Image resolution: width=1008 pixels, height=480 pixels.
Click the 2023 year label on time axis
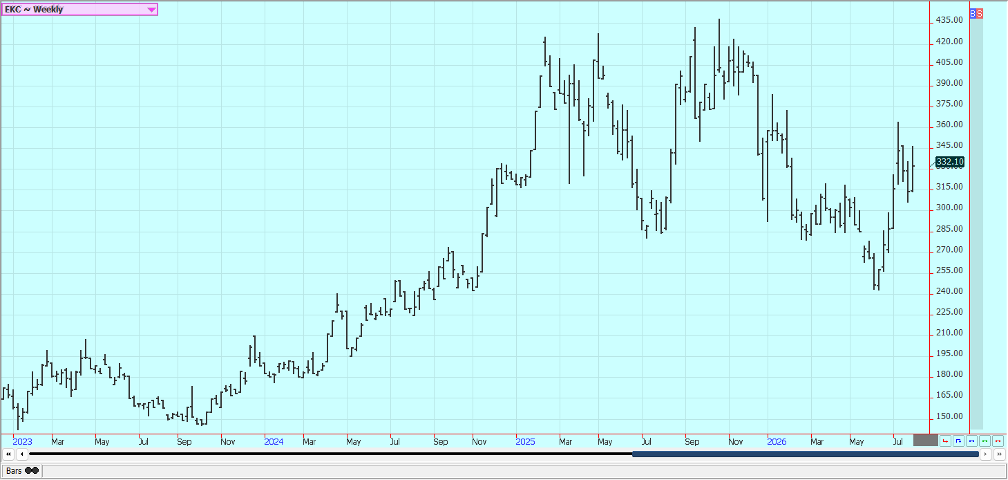pyautogui.click(x=22, y=442)
